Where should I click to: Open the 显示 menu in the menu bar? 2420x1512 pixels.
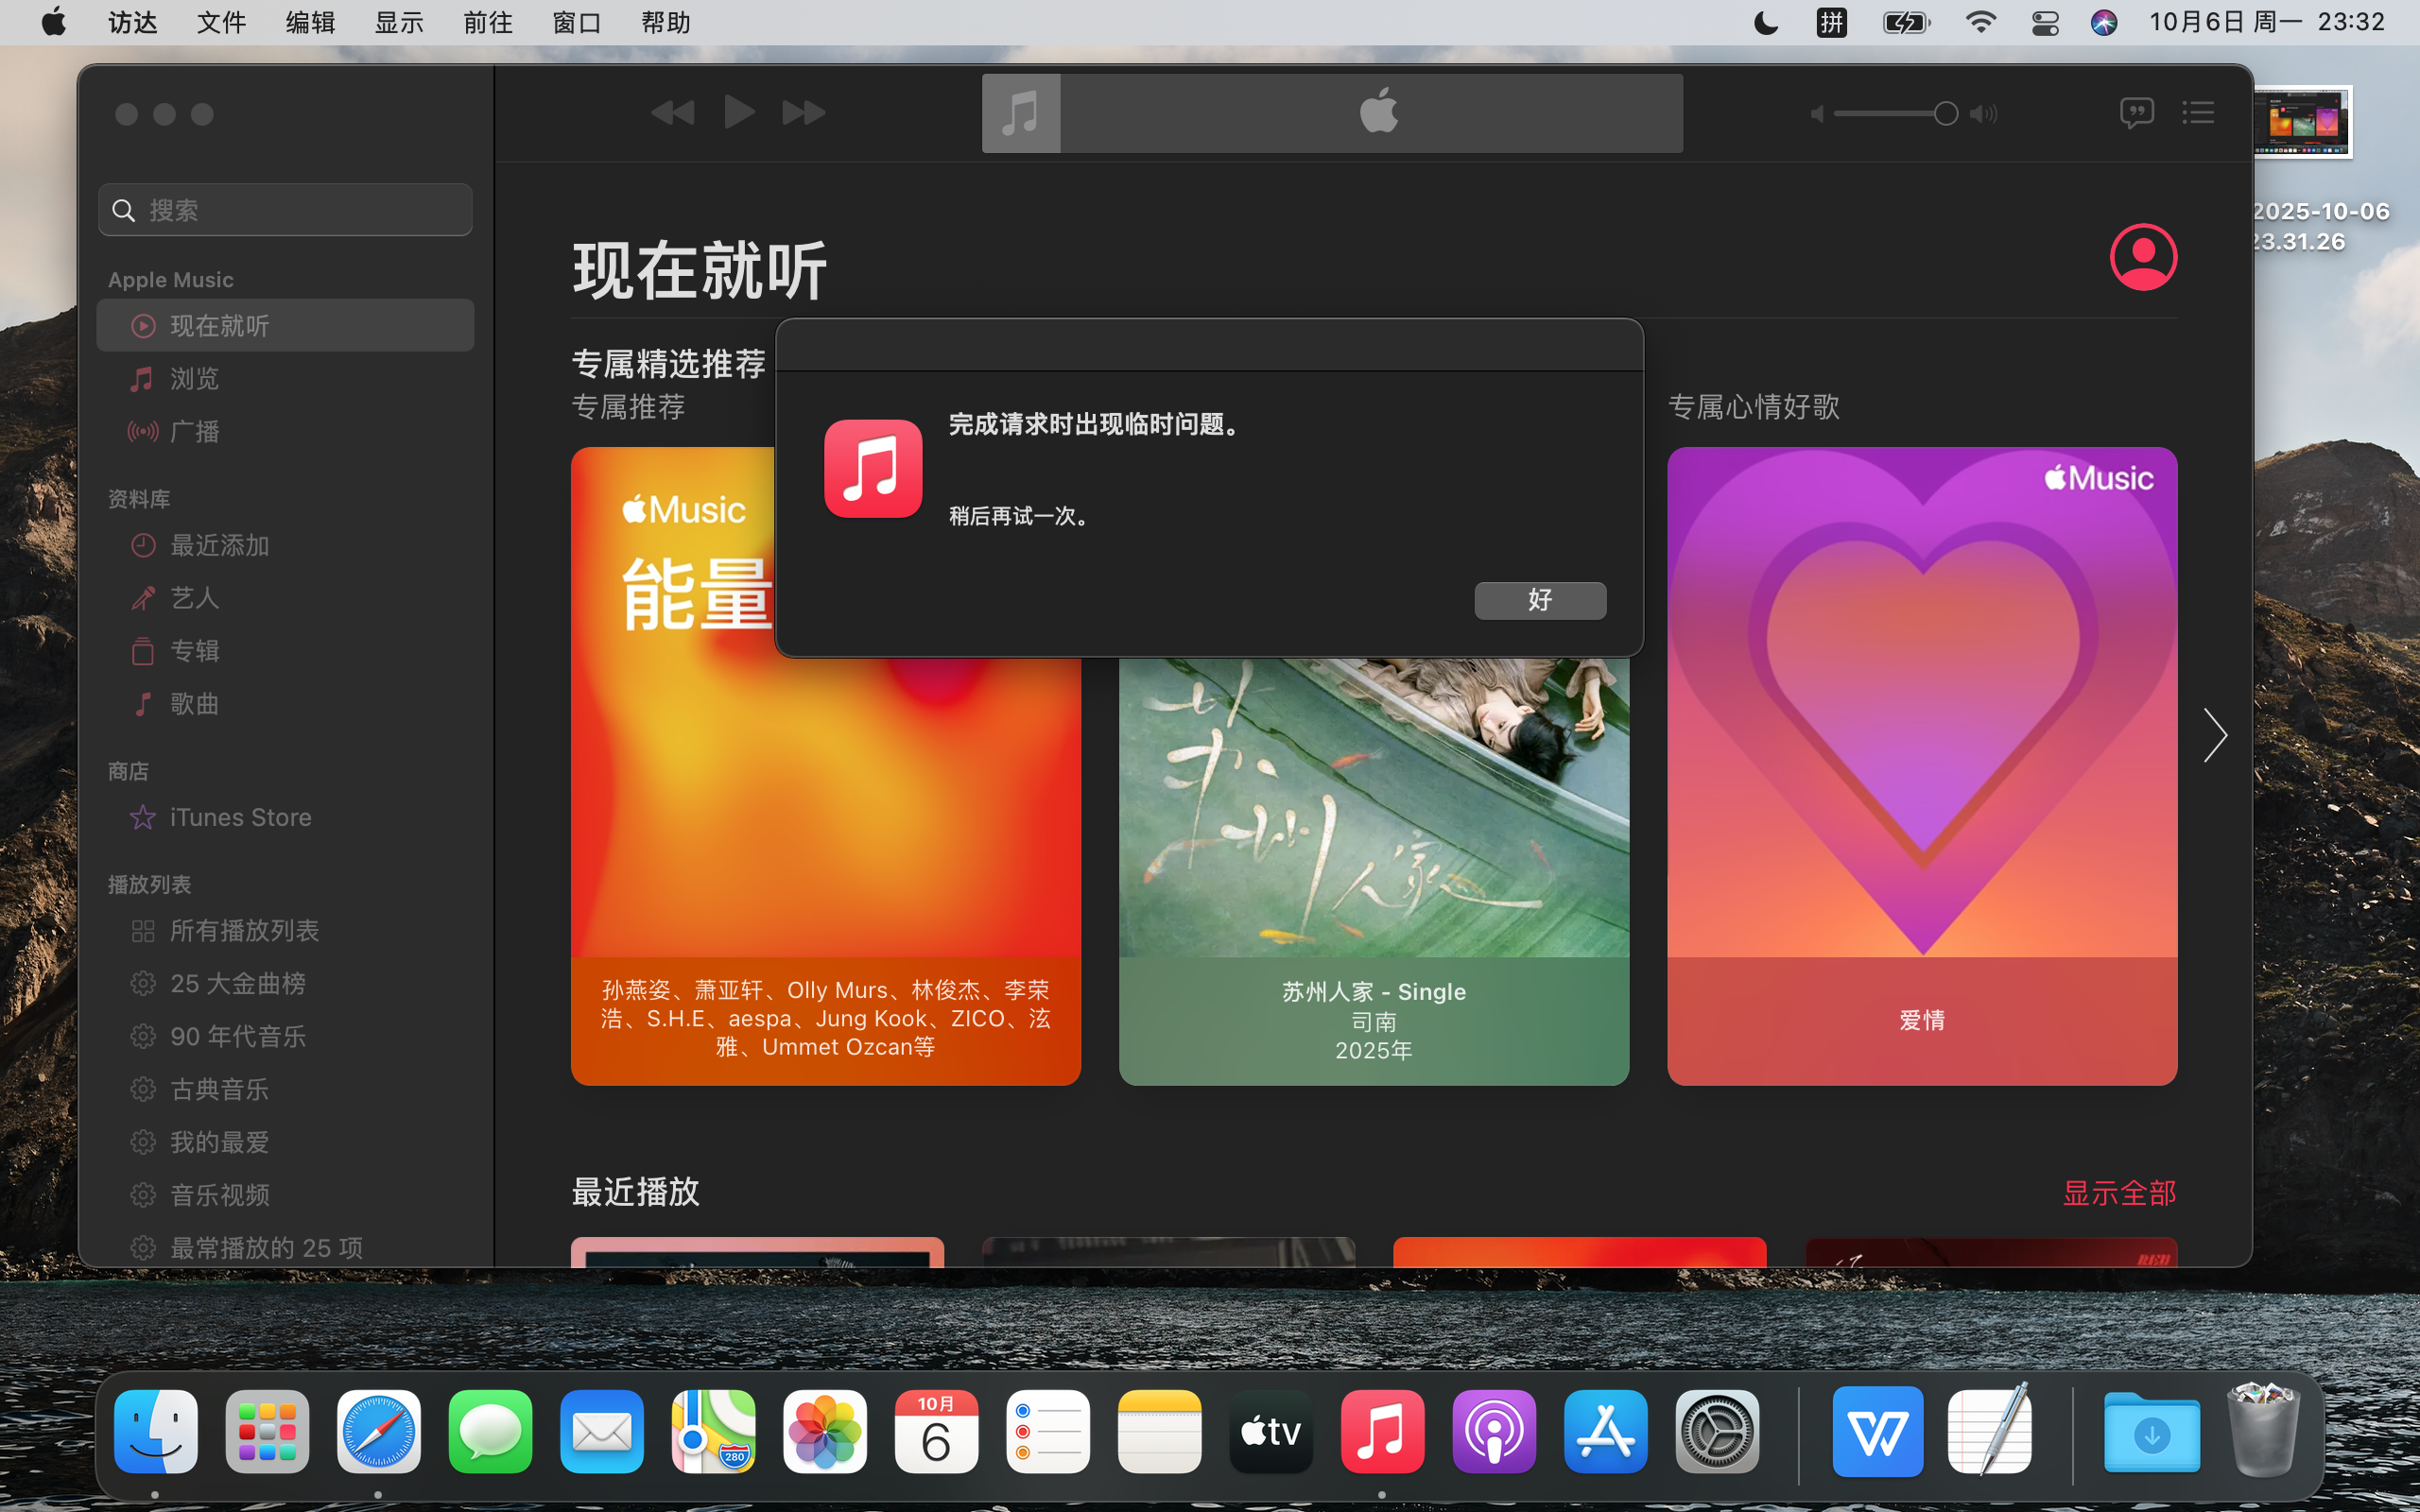coord(399,22)
